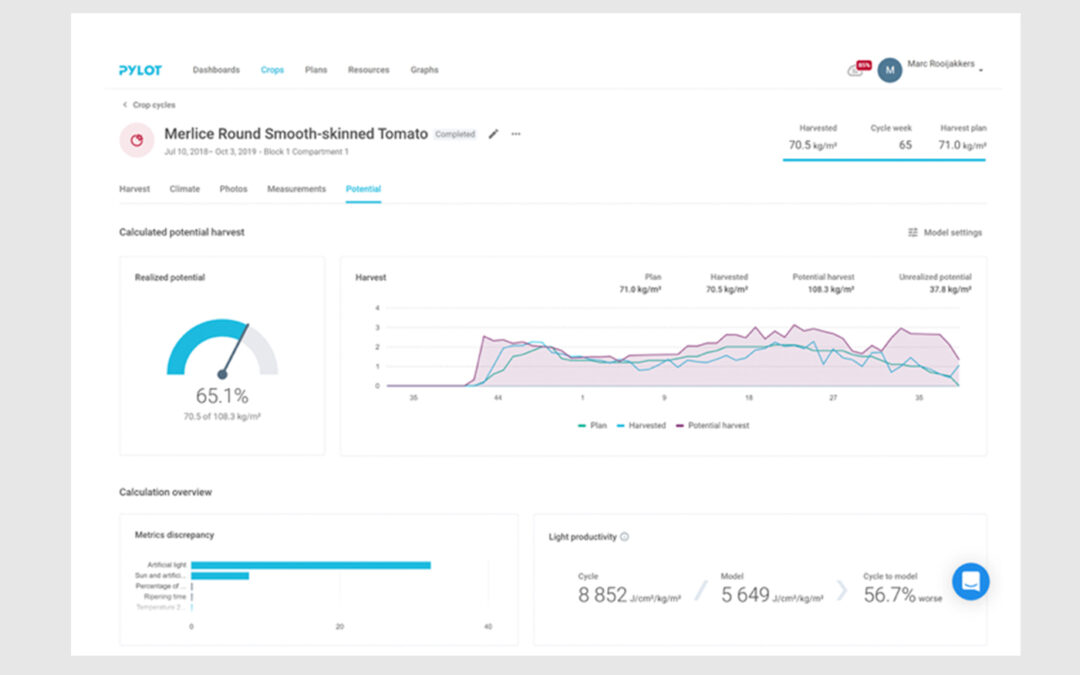1080x675 pixels.
Task: Click the Model 5 649 value
Action: [772, 595]
